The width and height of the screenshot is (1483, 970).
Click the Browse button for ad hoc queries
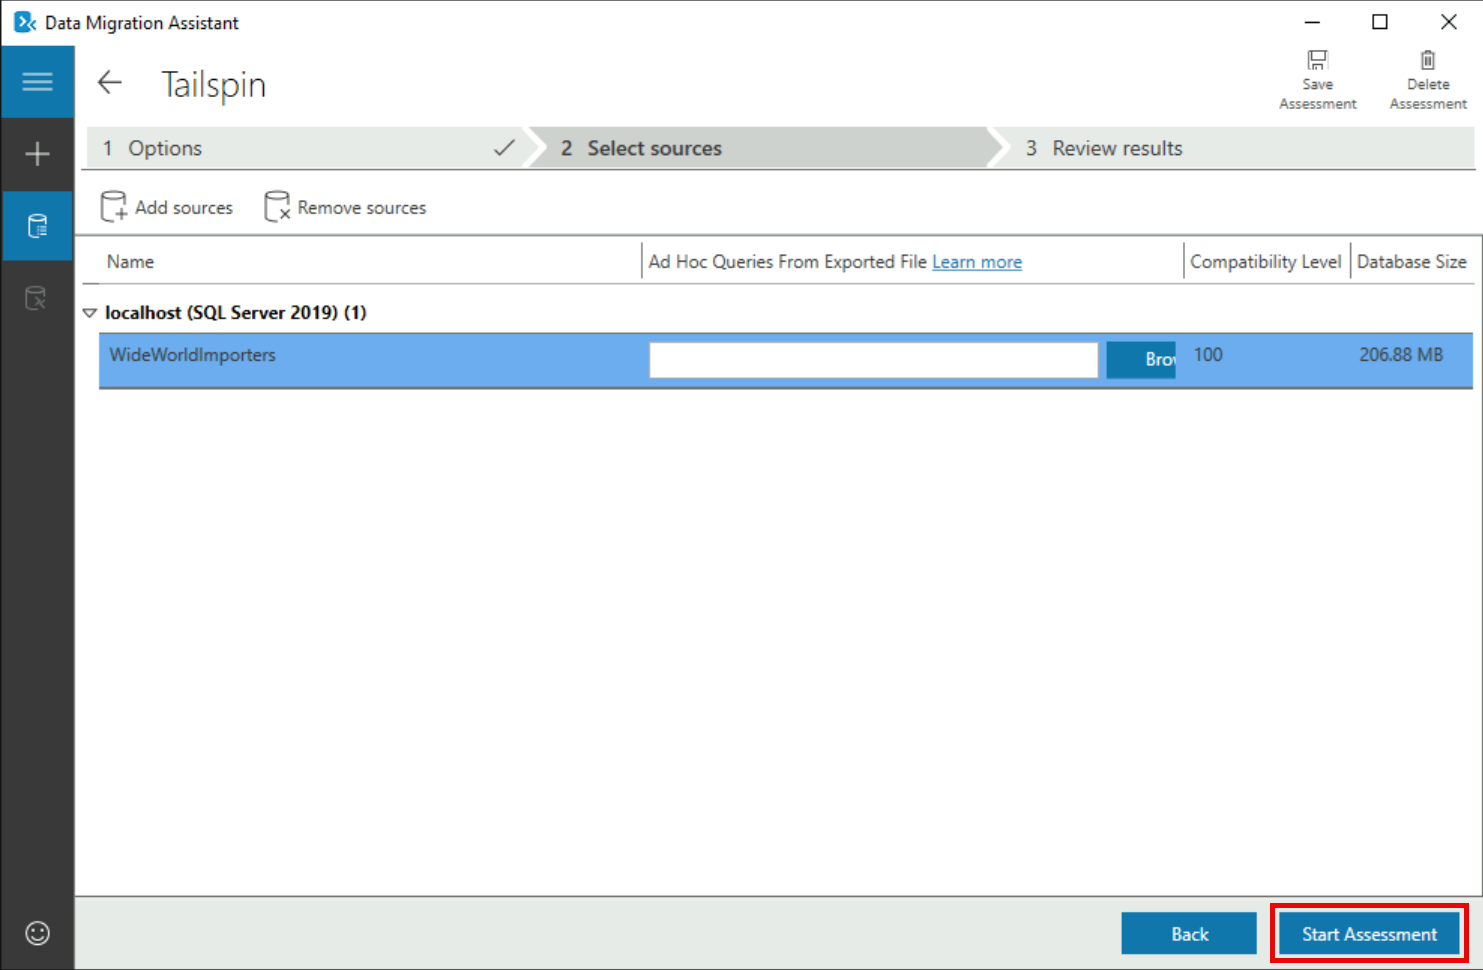coord(1141,360)
